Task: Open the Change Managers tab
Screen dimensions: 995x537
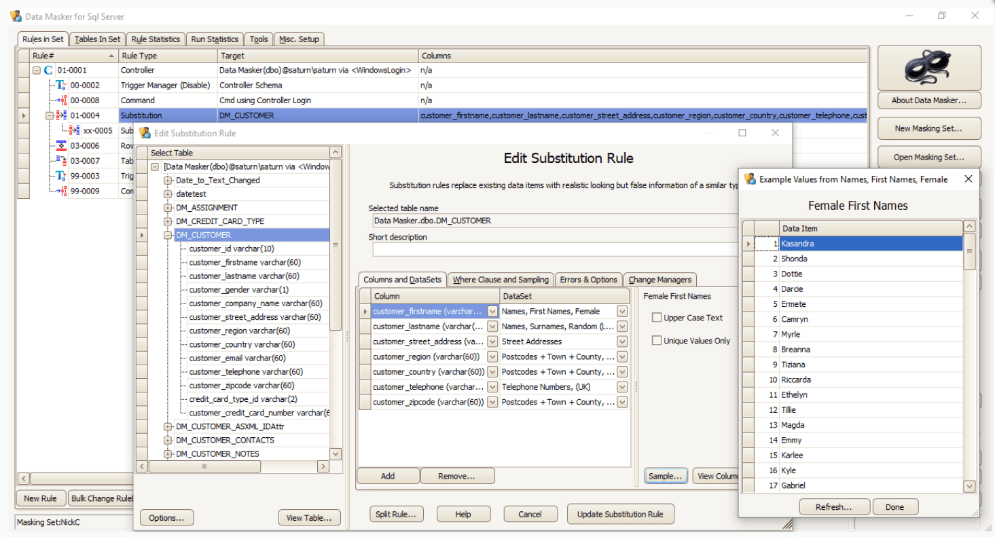Action: pyautogui.click(x=660, y=279)
